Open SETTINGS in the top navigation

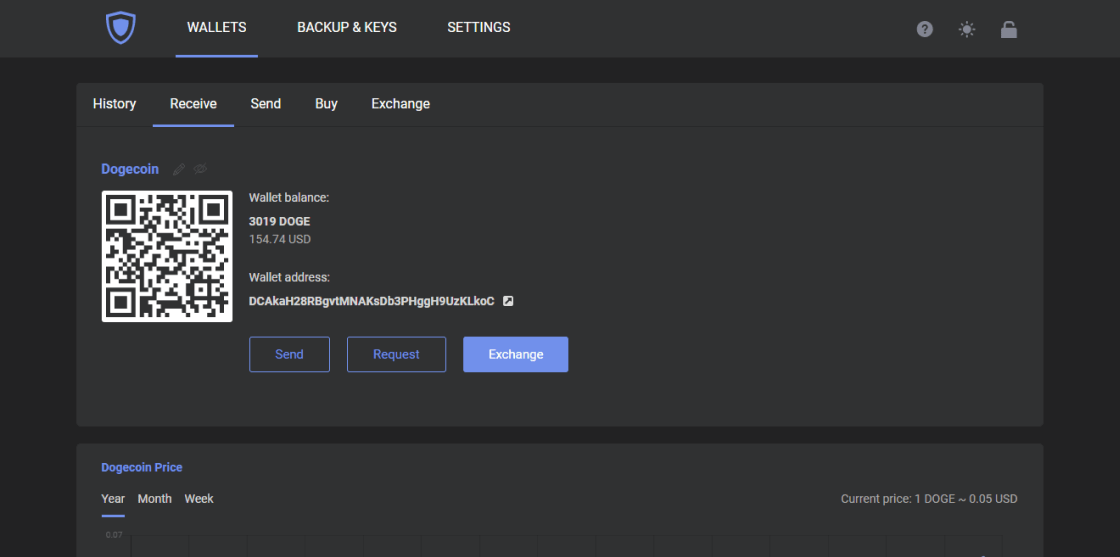tap(479, 28)
